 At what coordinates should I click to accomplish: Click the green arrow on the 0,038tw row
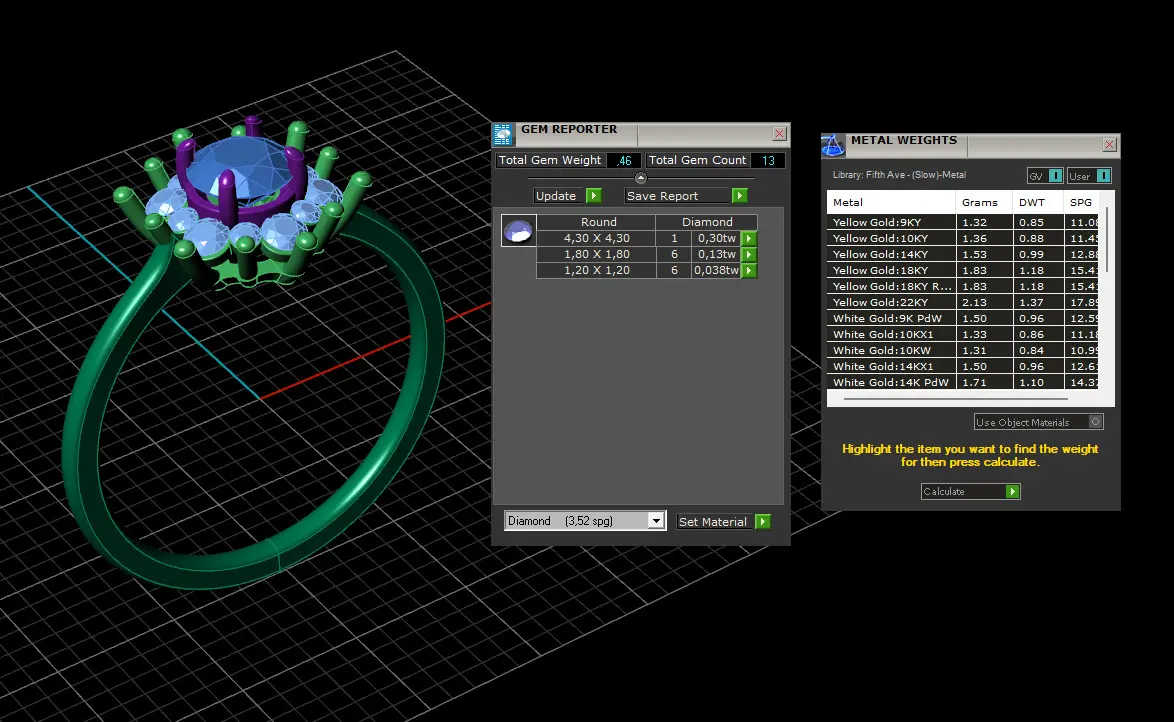749,270
